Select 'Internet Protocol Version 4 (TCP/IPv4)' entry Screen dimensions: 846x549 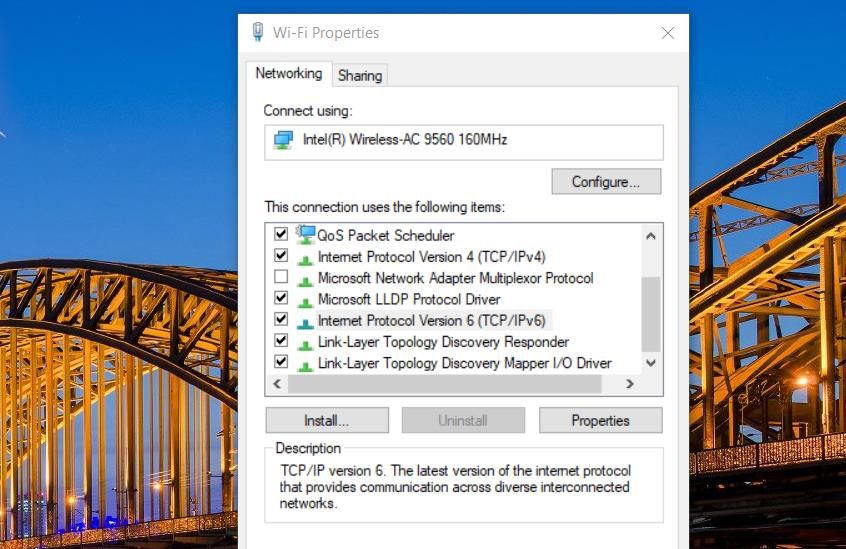[x=432, y=257]
